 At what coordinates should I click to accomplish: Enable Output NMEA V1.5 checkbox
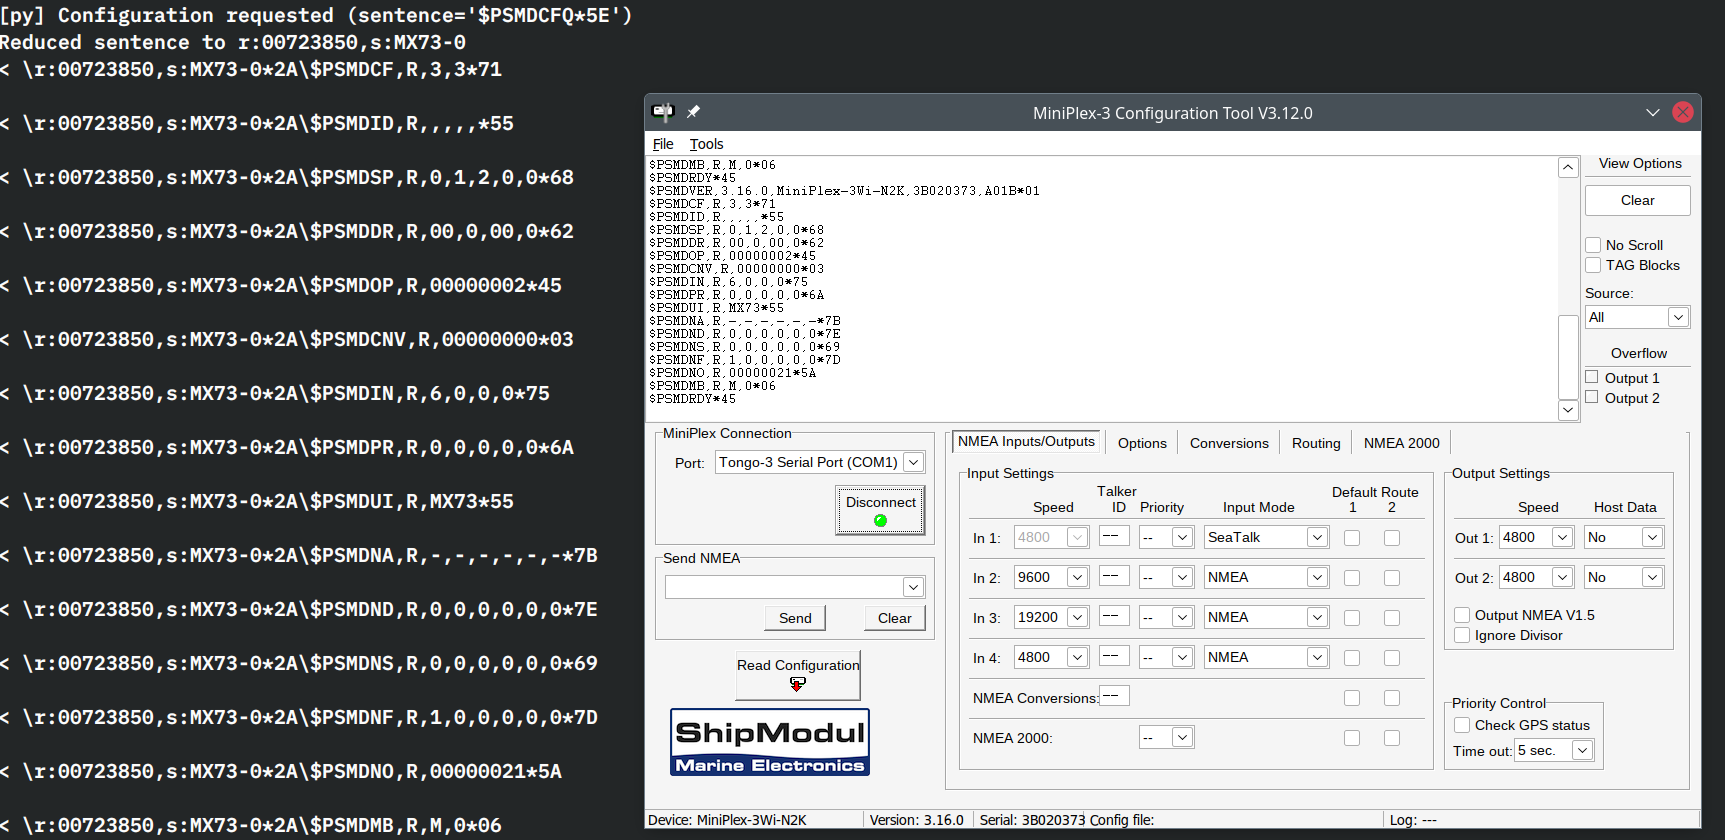(x=1462, y=615)
